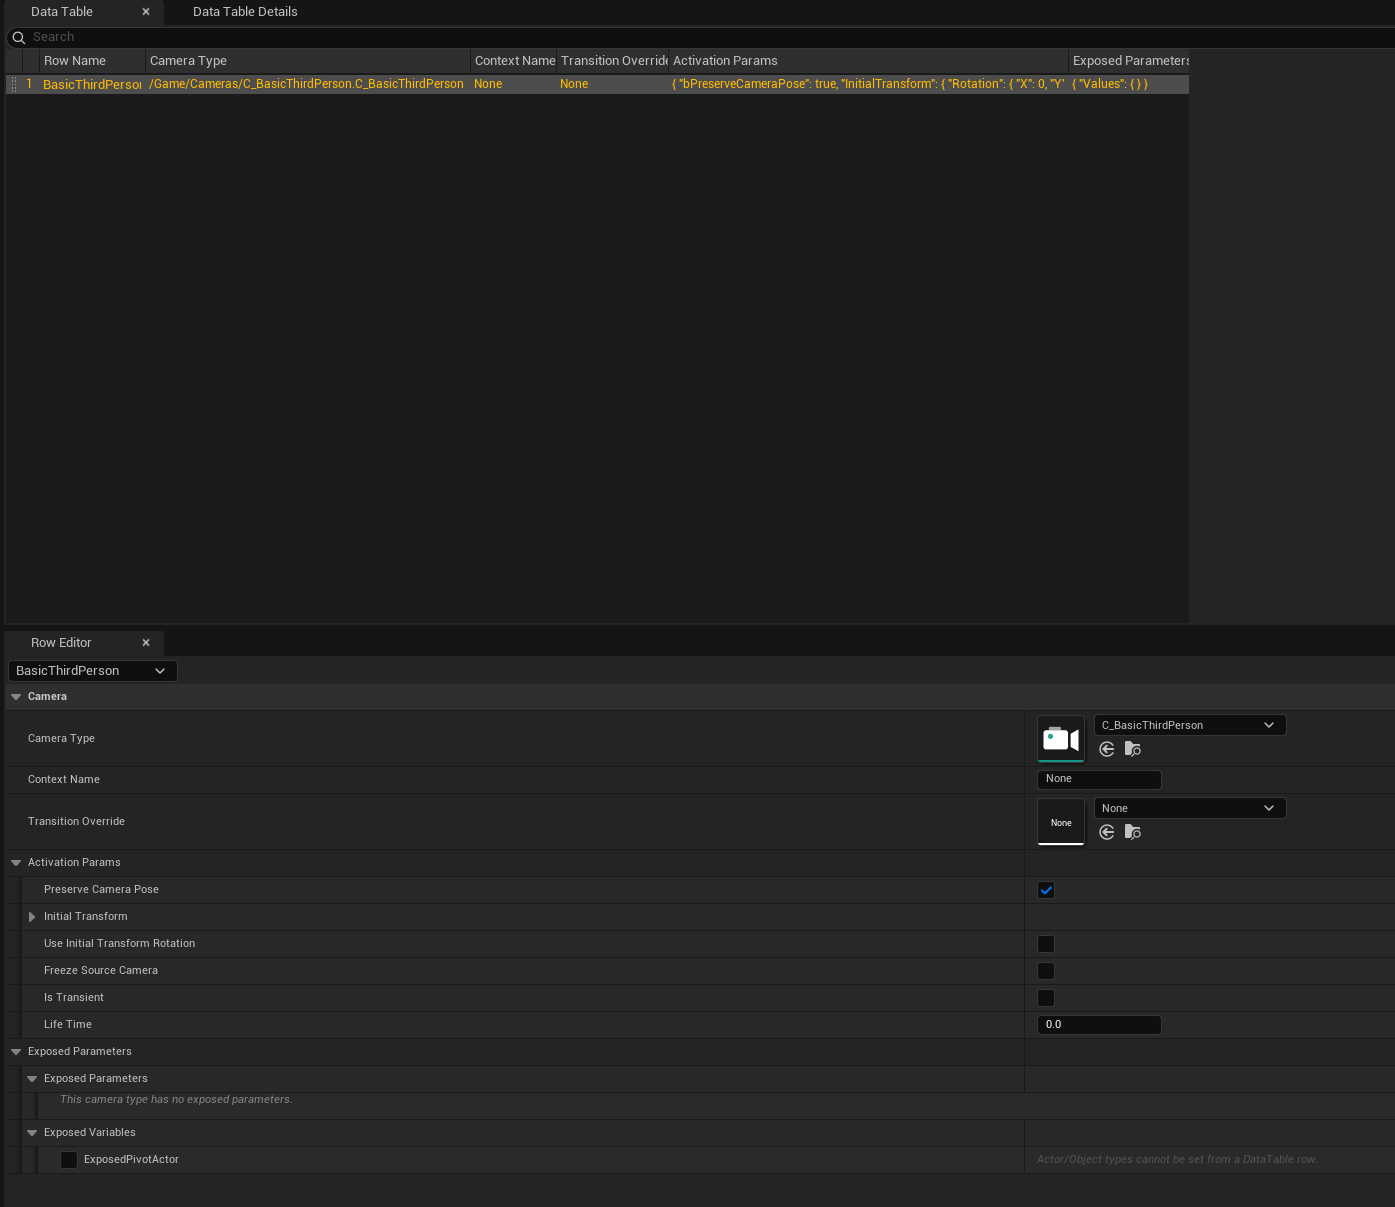Browse to Camera Type asset in Content Browser

(x=1133, y=749)
